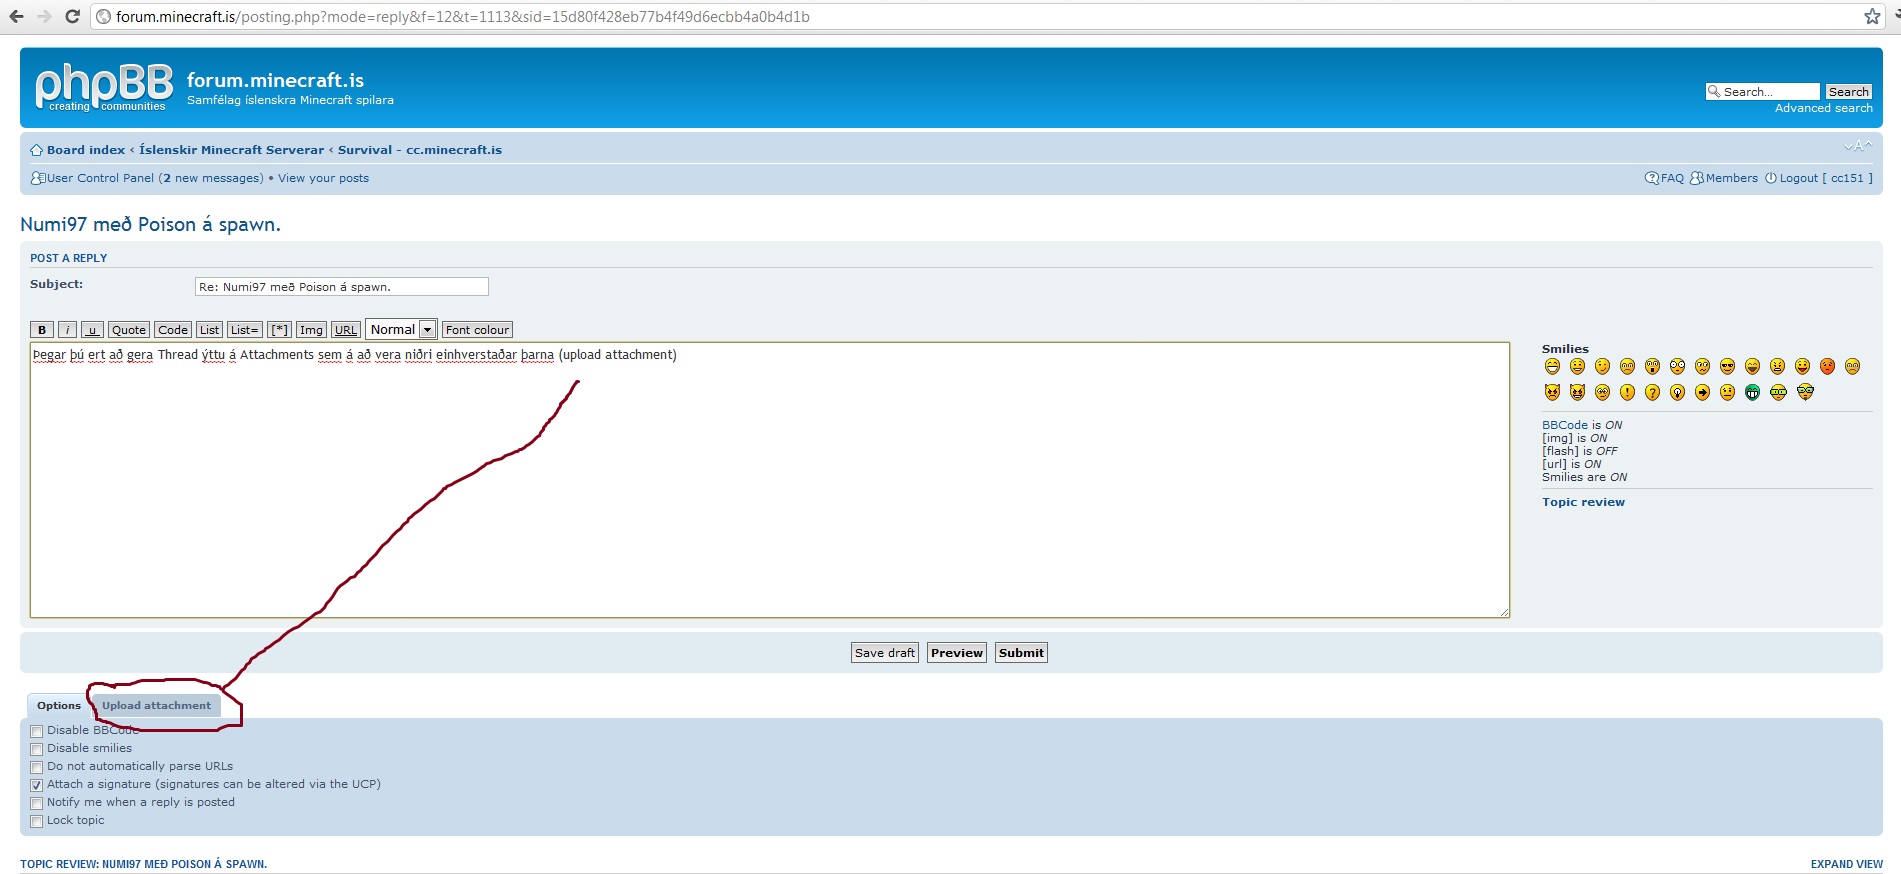Insert the light bulb idea smiley

click(1677, 392)
